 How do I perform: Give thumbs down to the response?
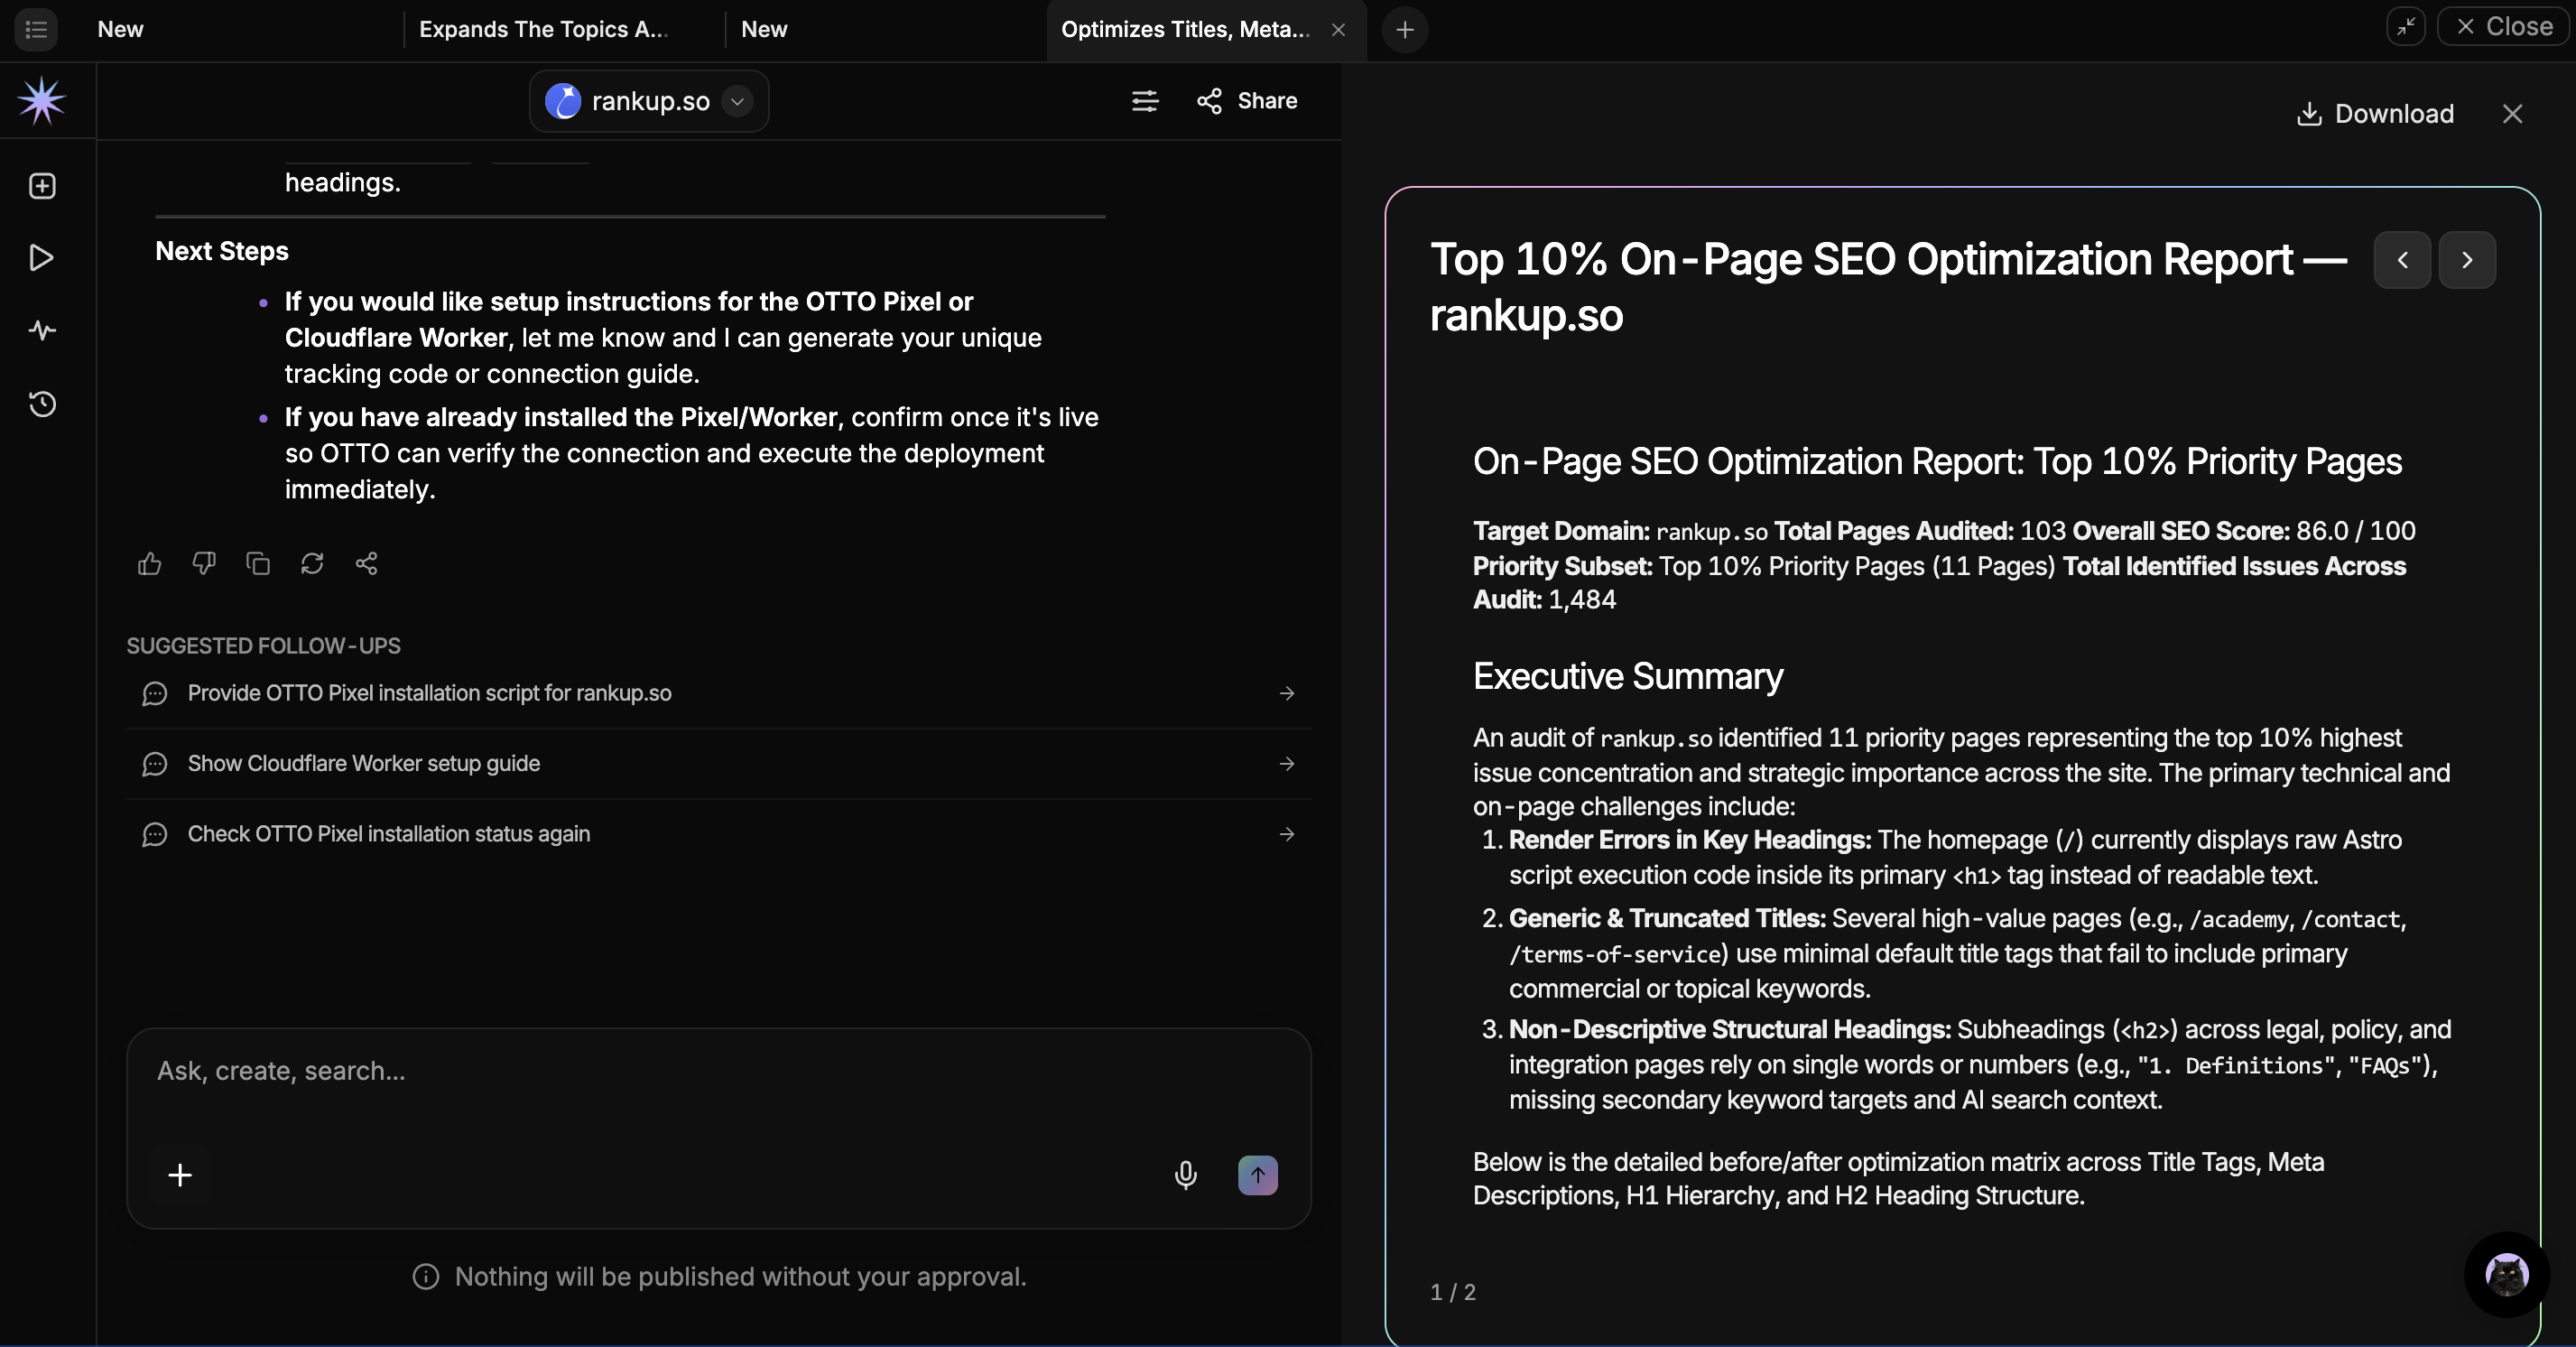pyautogui.click(x=204, y=564)
